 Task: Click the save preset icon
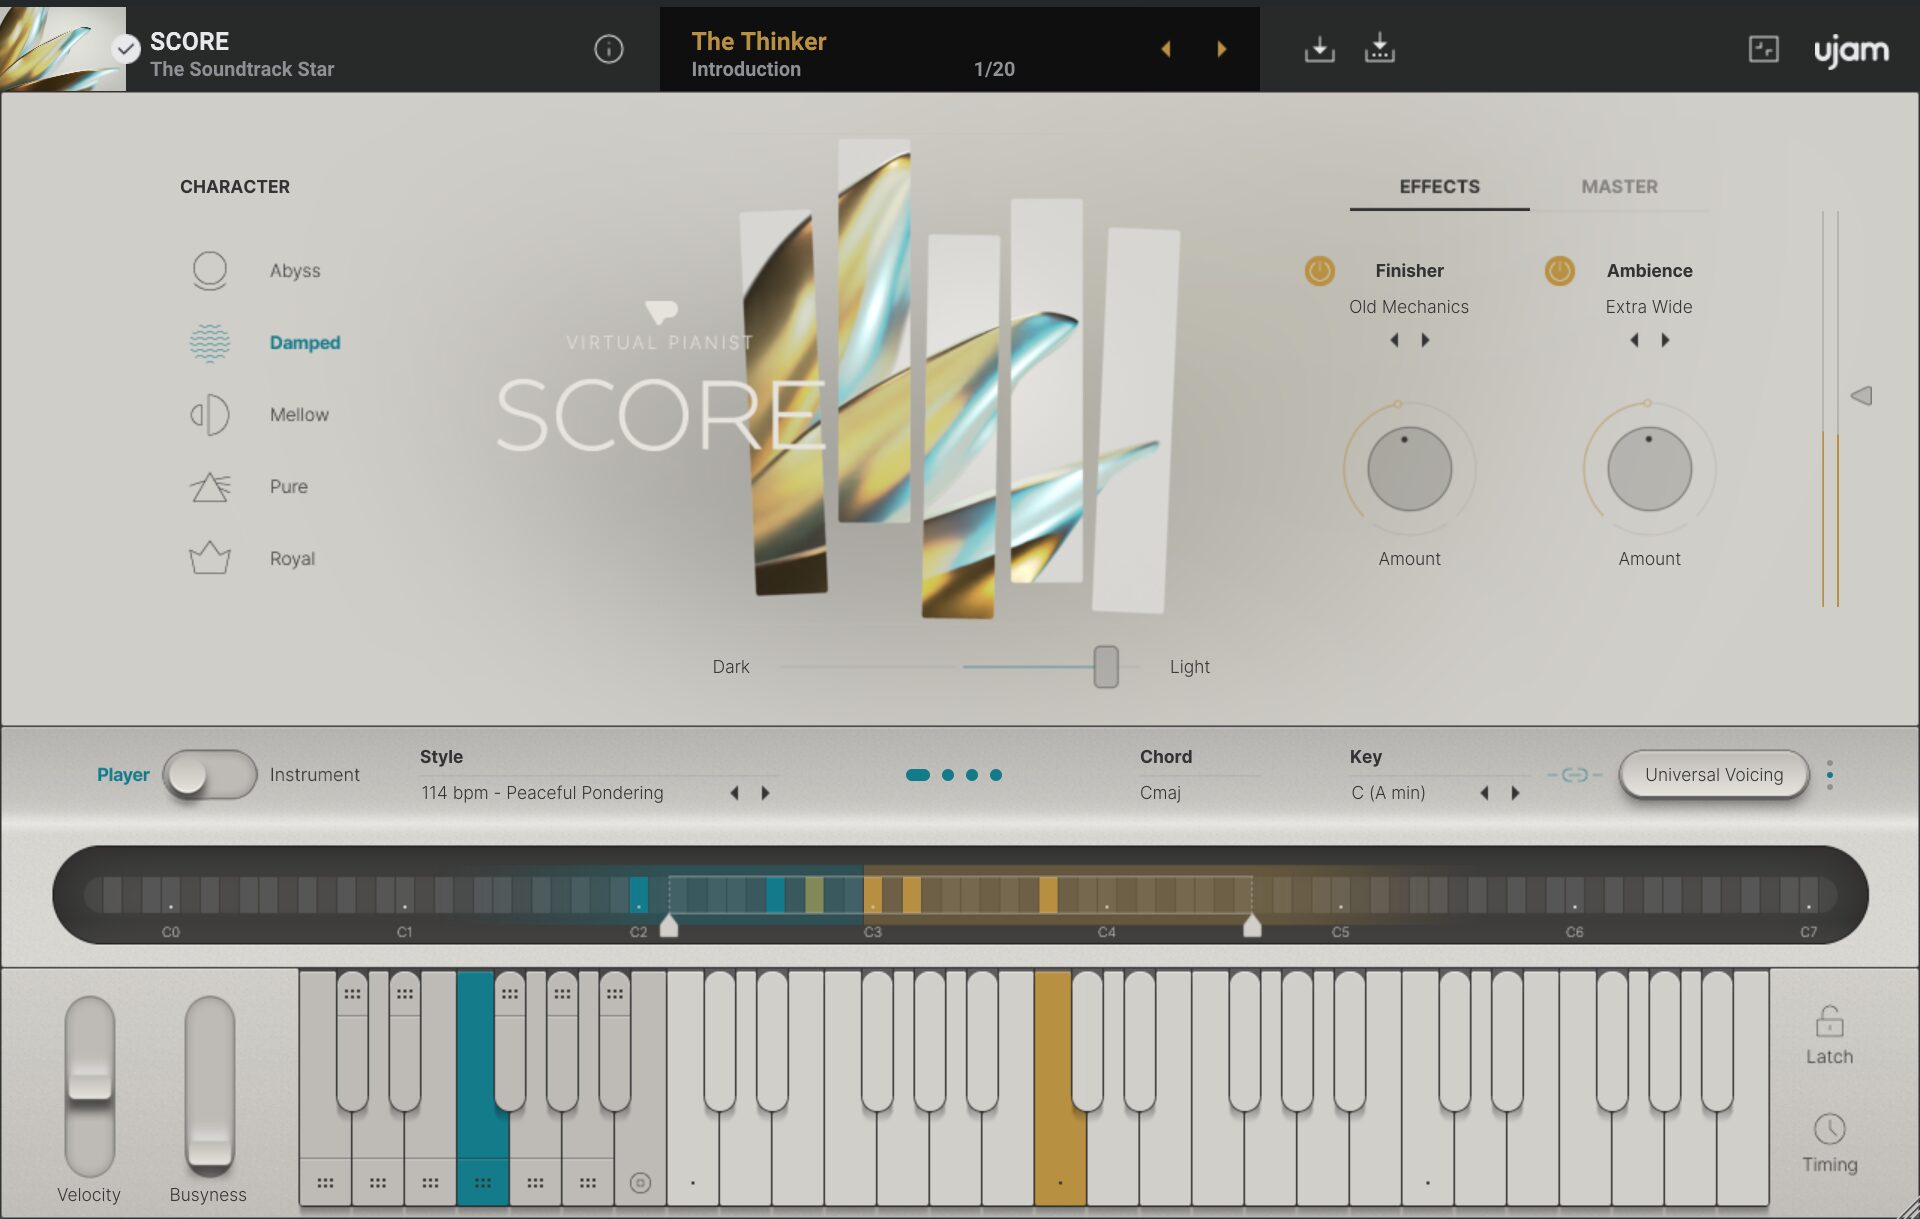click(1319, 48)
